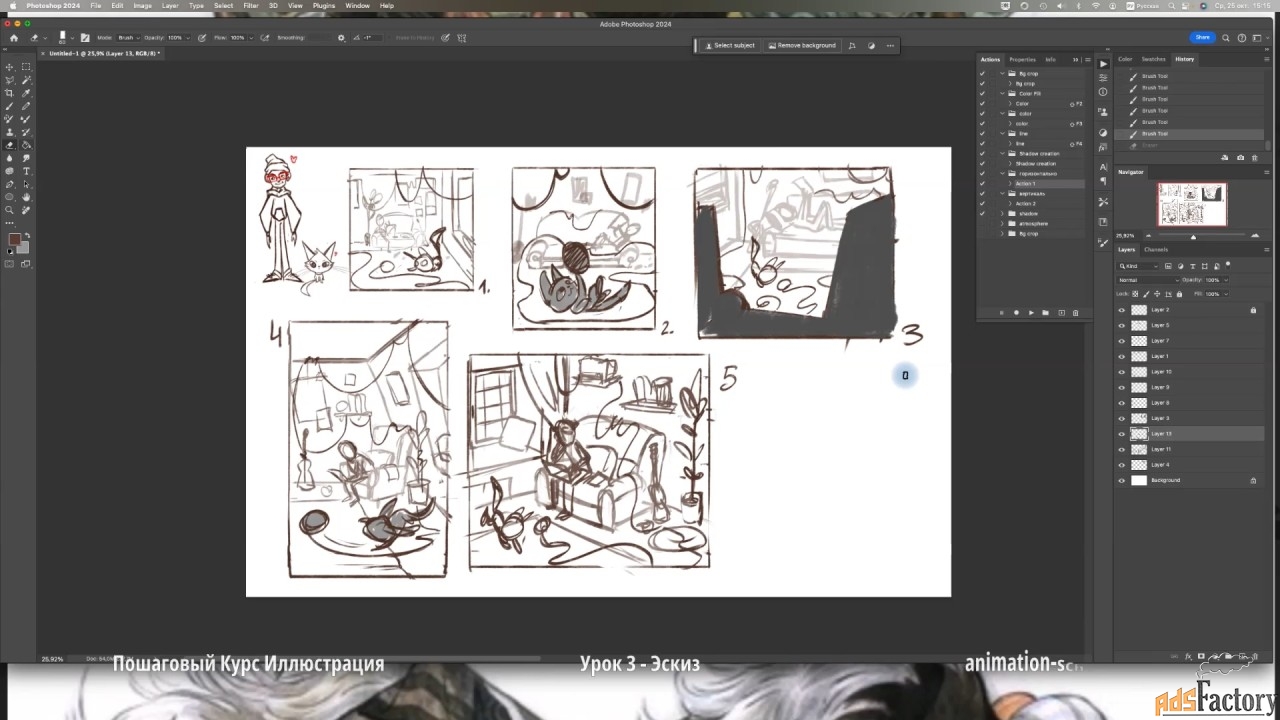Viewport: 1280px width, 720px height.
Task: Open the Flow dropdown in options bar
Action: 250,38
